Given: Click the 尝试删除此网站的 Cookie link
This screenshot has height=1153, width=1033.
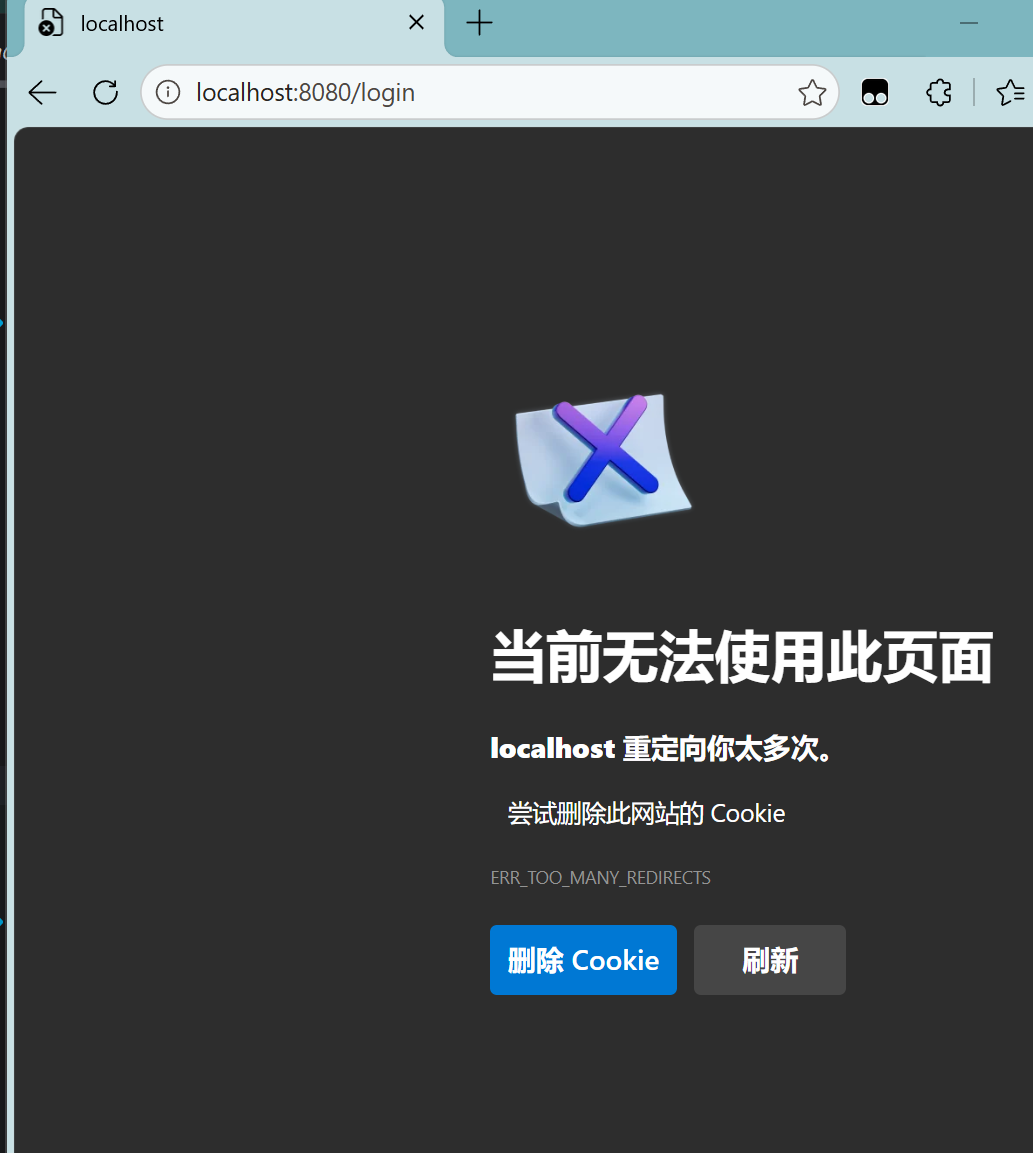Looking at the screenshot, I should pos(646,813).
